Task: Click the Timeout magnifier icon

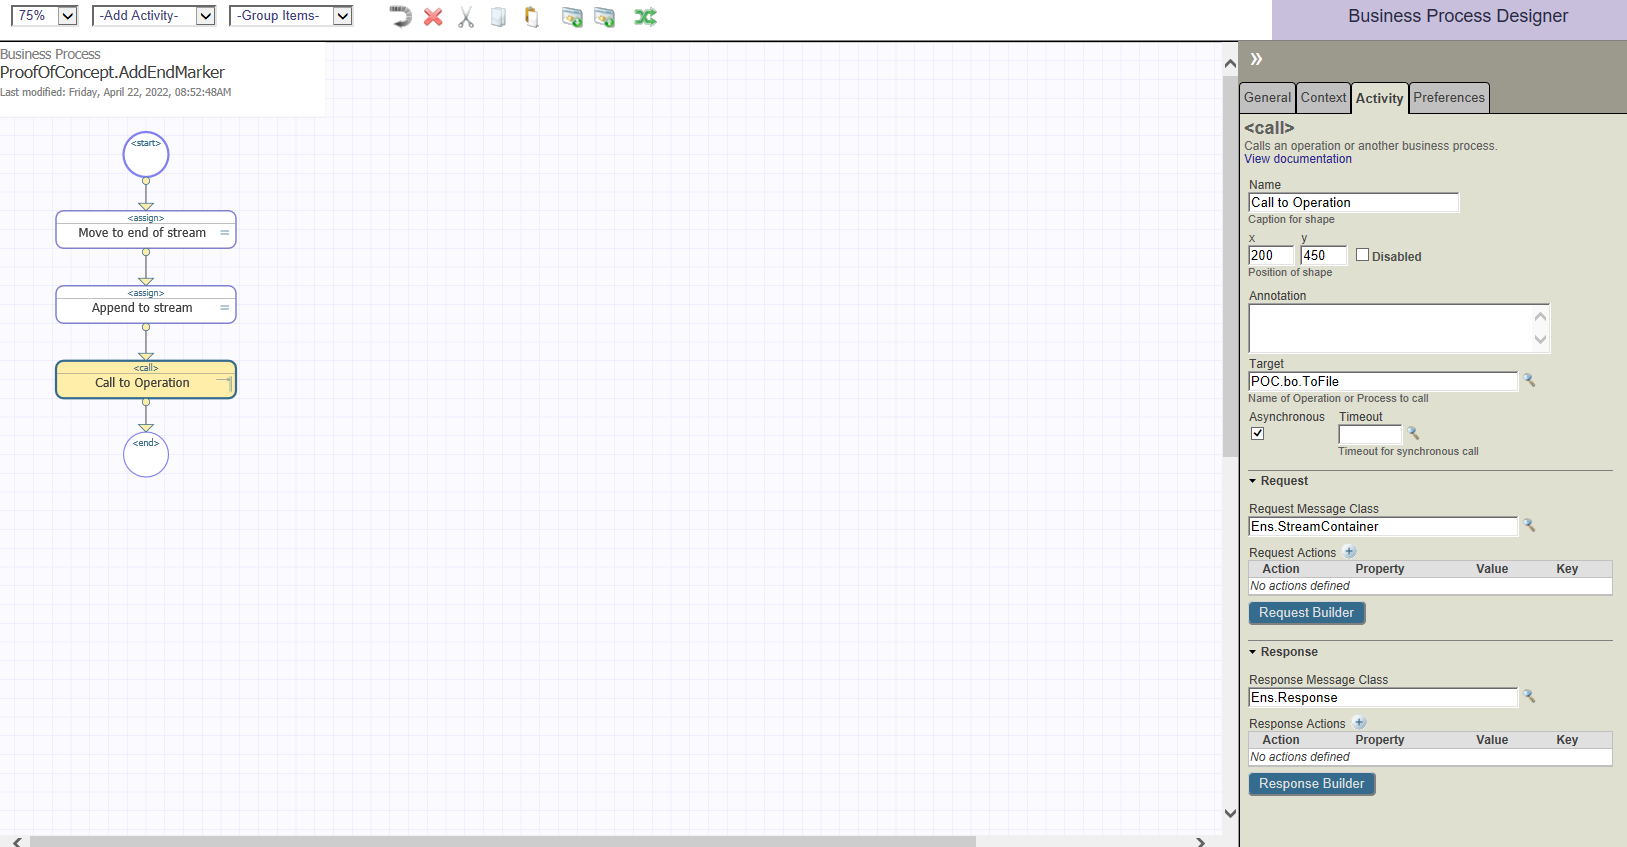Action: click(x=1413, y=434)
